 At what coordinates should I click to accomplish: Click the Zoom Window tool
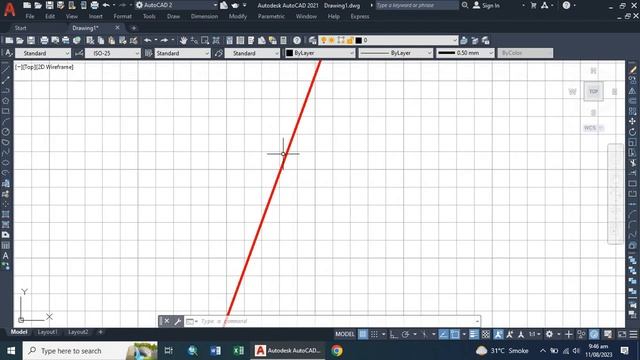pyautogui.click(x=205, y=40)
